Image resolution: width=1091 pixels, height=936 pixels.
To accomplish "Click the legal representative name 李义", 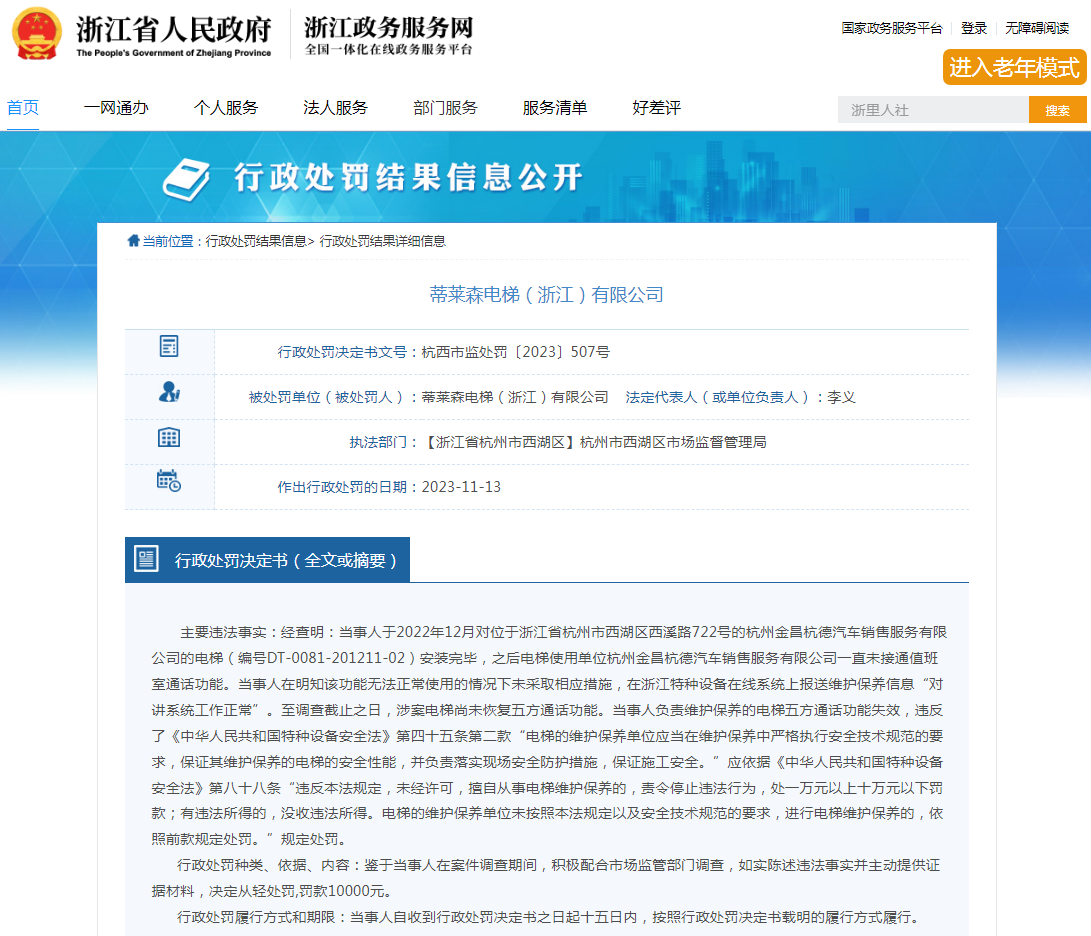I will tap(841, 397).
